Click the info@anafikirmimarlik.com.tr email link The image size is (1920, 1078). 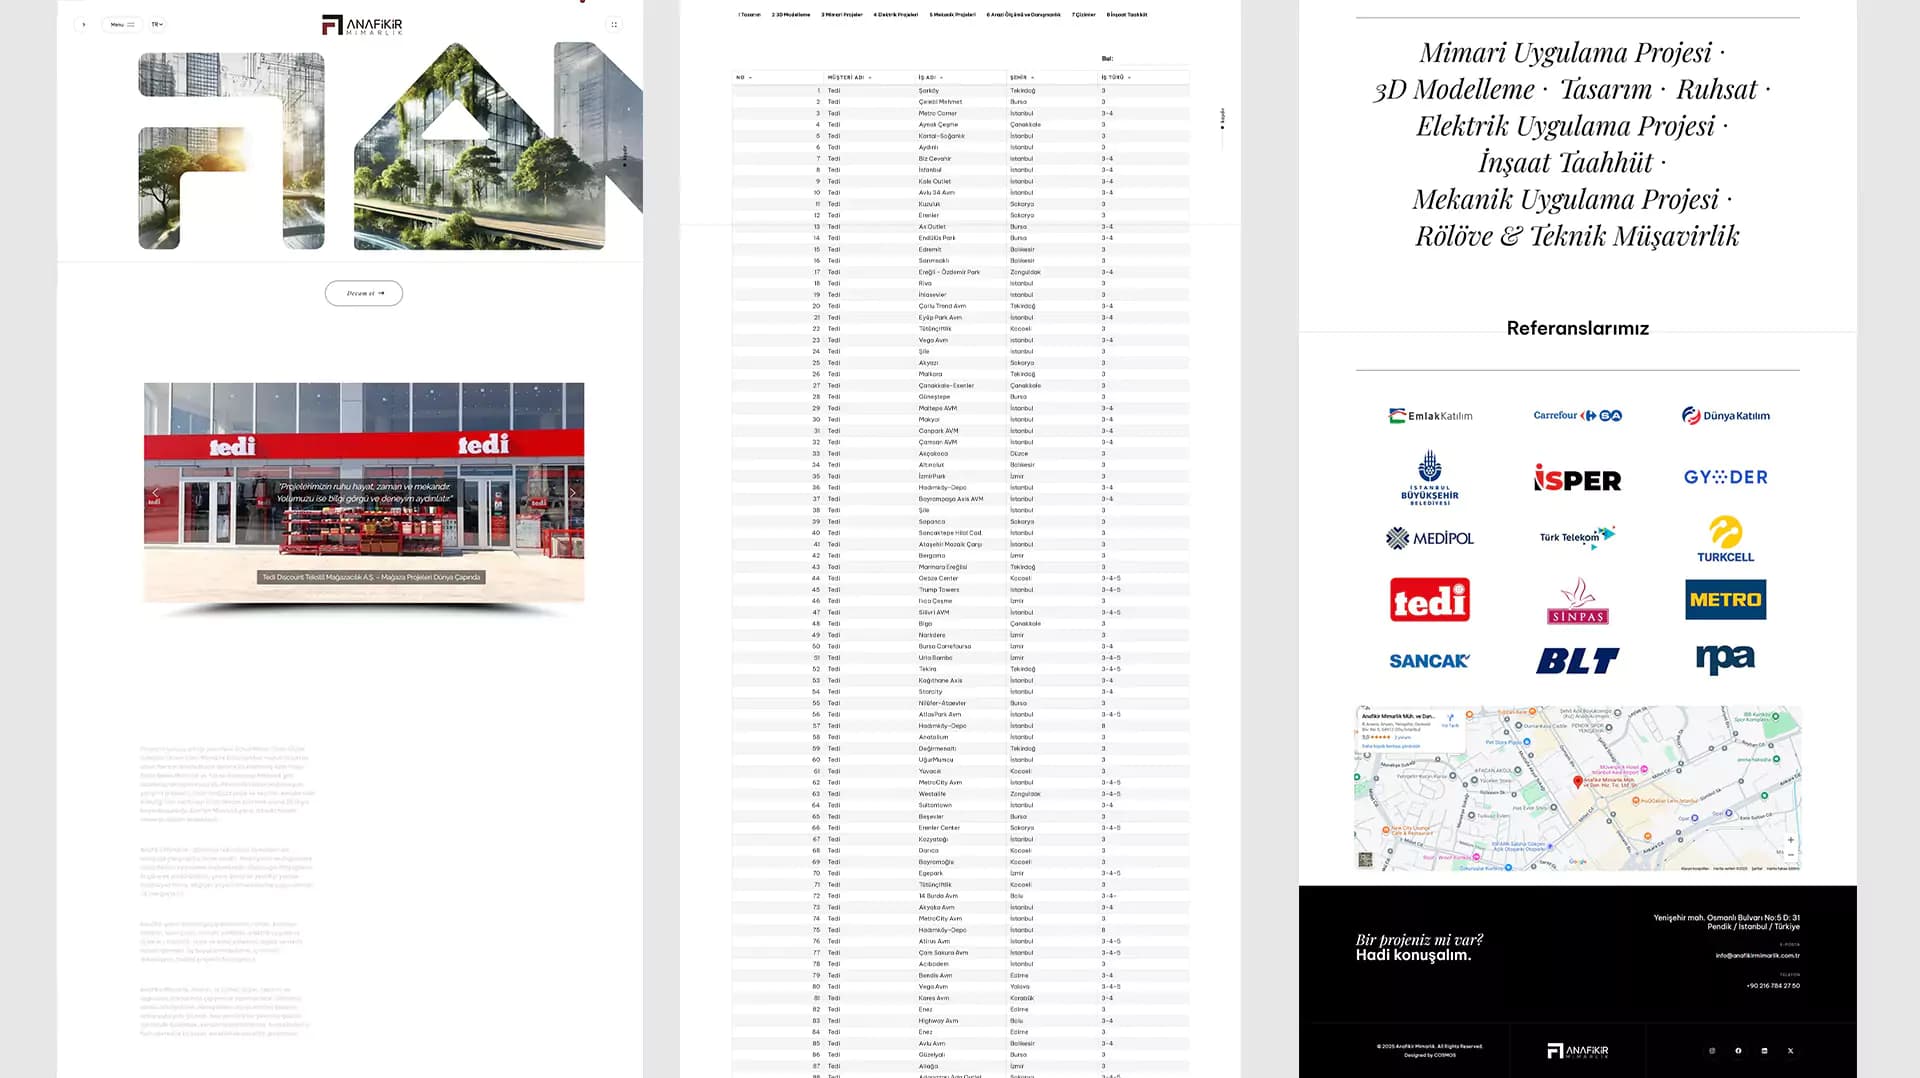coord(1757,956)
